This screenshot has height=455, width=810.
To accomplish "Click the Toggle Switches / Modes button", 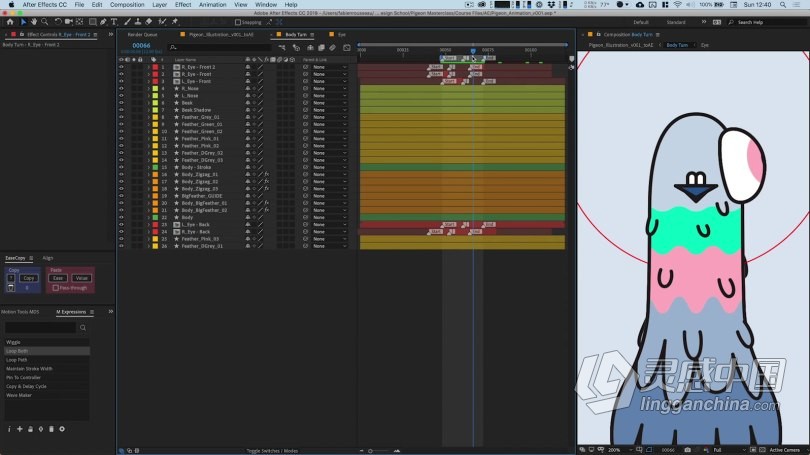I will click(x=272, y=451).
